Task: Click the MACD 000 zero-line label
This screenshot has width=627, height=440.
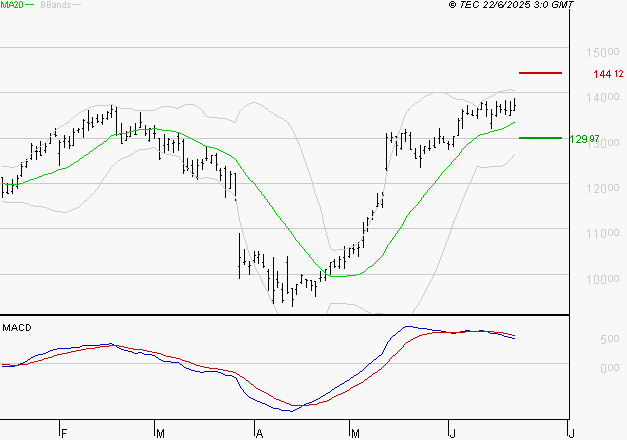Action: coord(610,368)
